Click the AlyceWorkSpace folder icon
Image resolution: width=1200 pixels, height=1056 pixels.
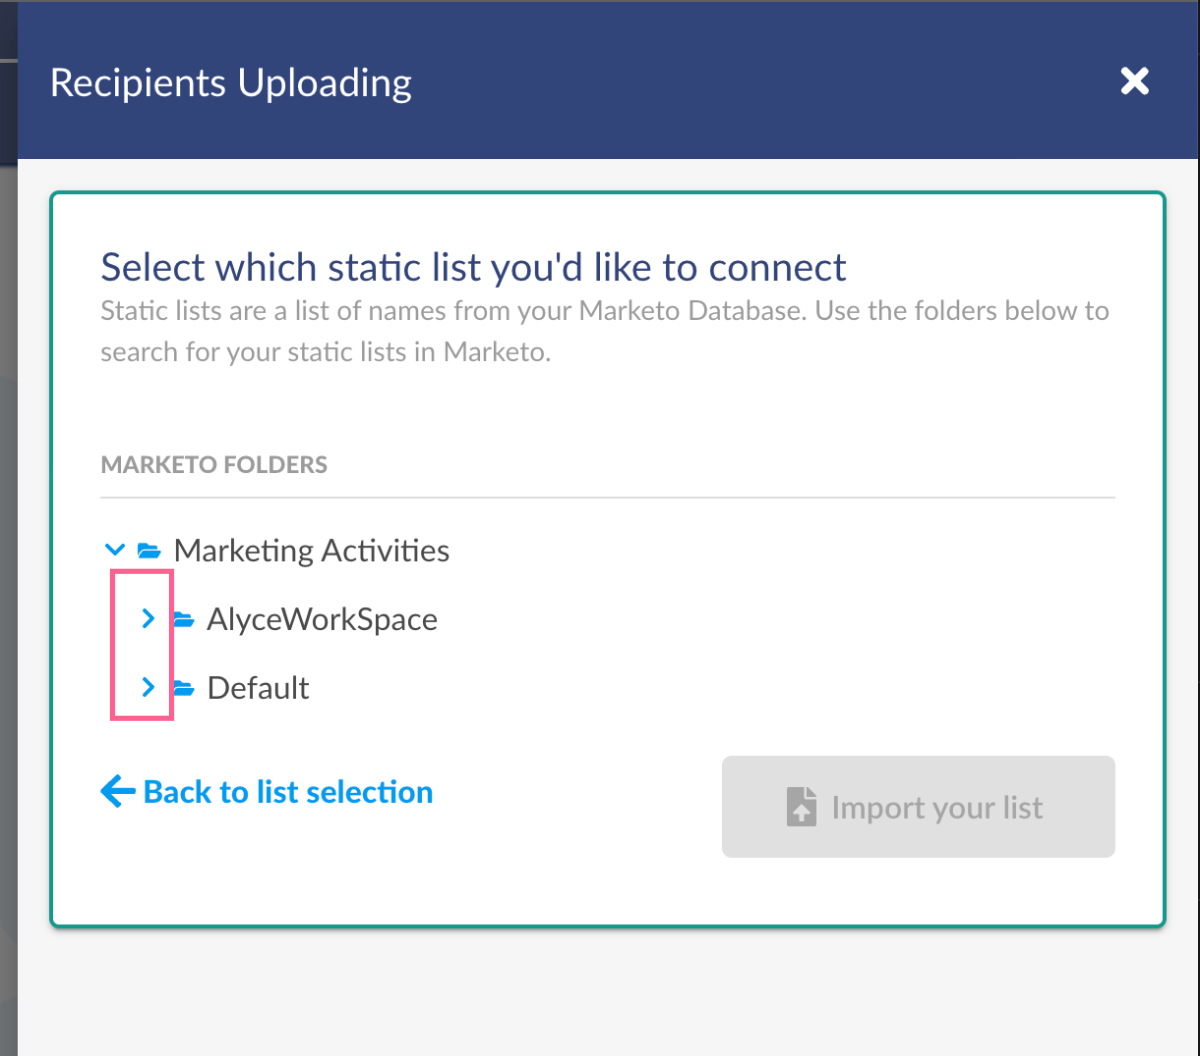(x=182, y=619)
